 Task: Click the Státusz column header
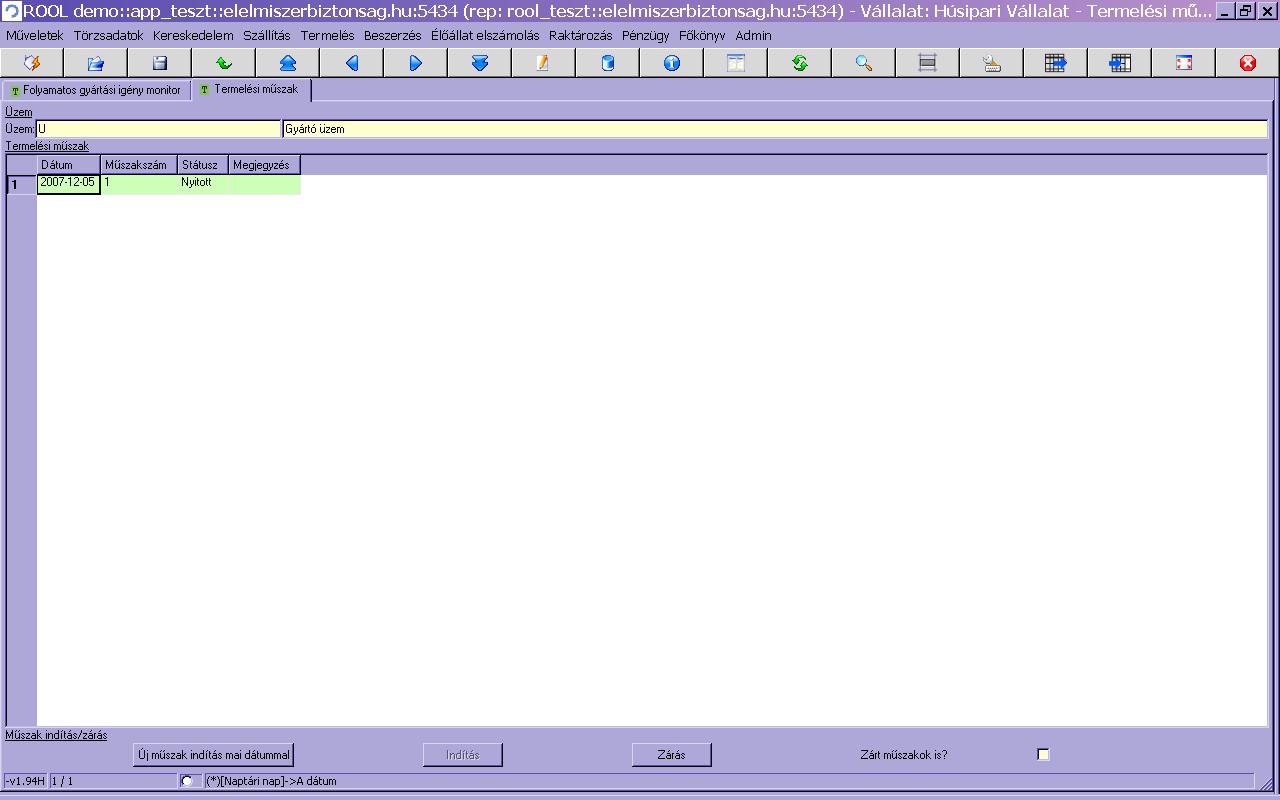pyautogui.click(x=204, y=165)
